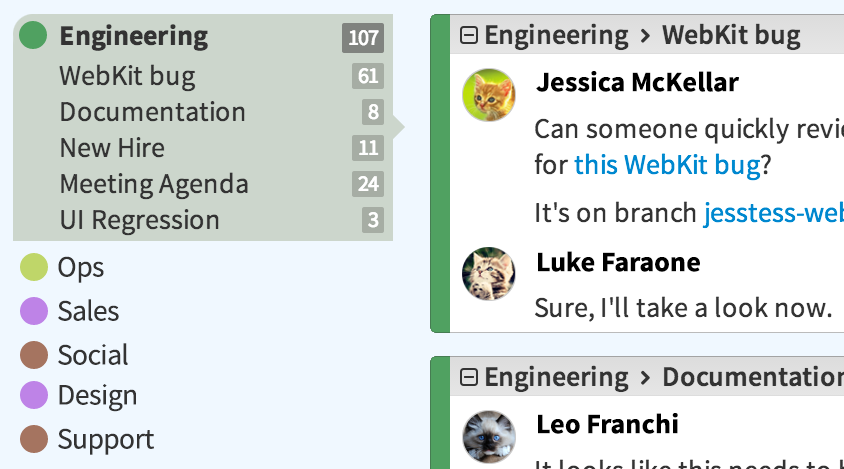This screenshot has width=844, height=469.
Task: Click Leo Franchi's avatar picture
Action: click(489, 437)
